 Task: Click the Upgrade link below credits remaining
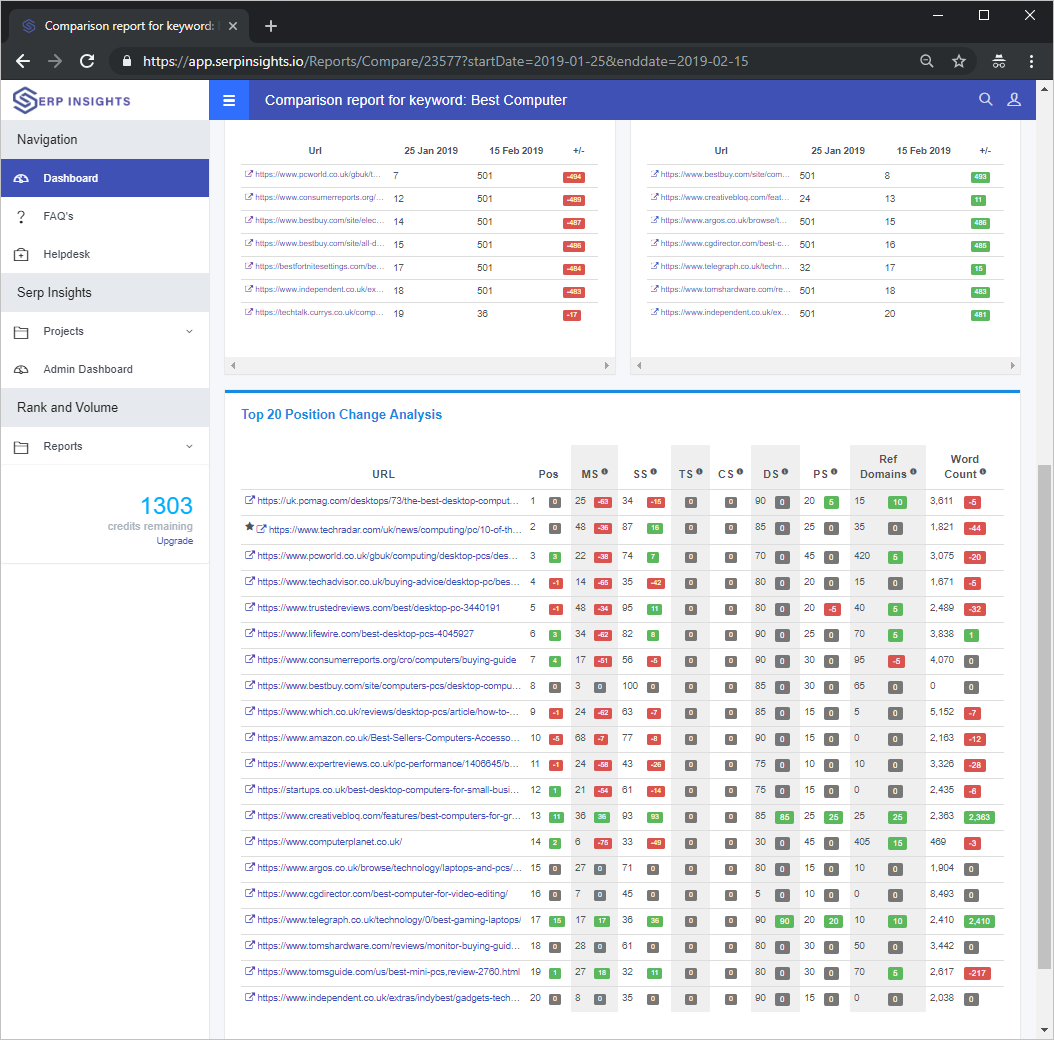175,540
